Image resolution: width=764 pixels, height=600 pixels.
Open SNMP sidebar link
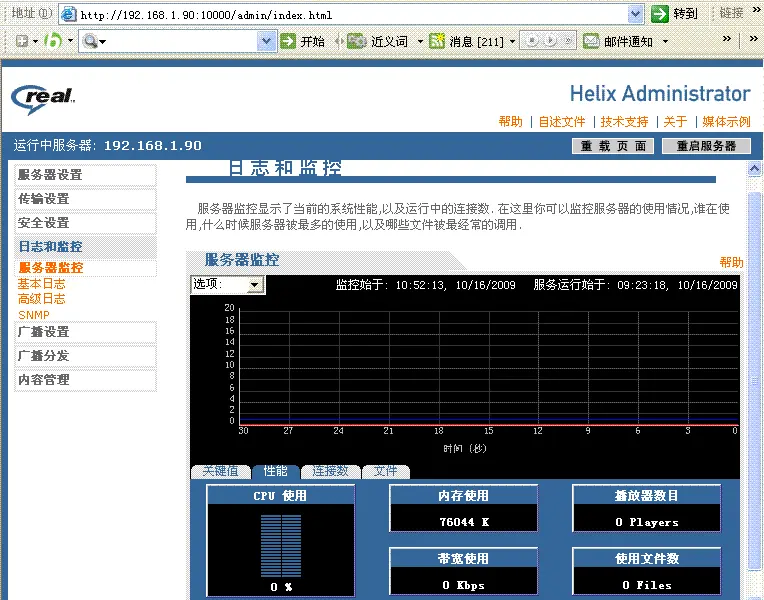(34, 315)
